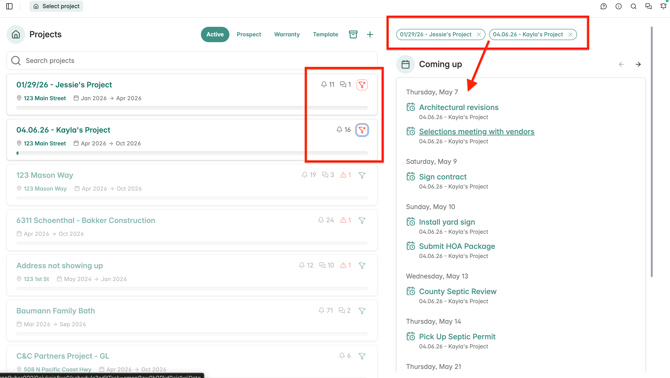Viewport: 670px width, 378px height.
Task: Open the archived projects icon
Action: point(353,34)
